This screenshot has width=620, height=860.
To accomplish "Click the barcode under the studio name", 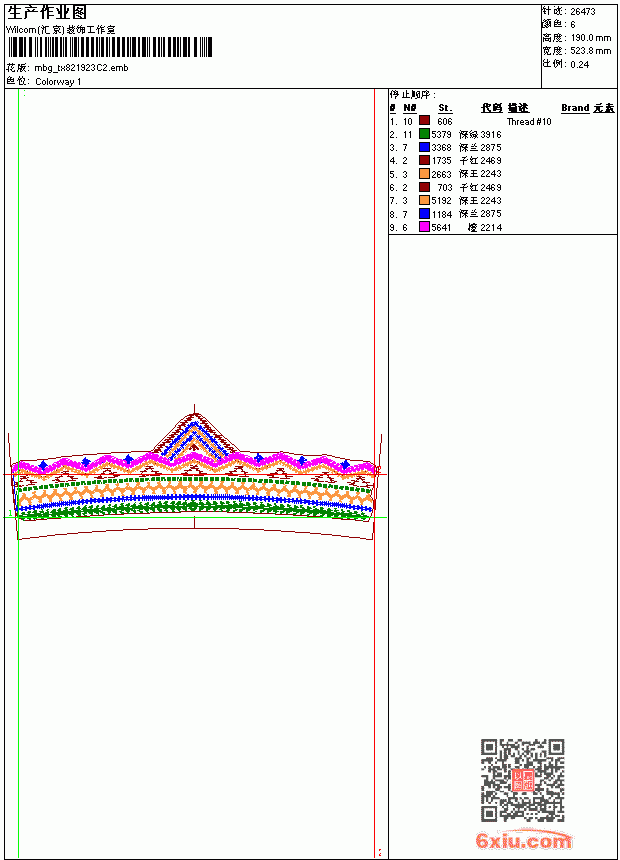I will tap(110, 47).
